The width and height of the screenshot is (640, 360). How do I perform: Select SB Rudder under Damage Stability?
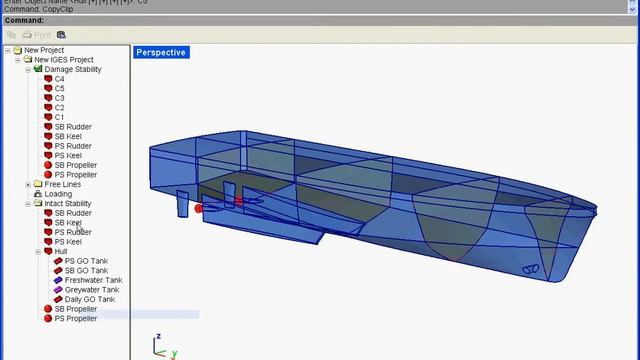pyautogui.click(x=73, y=127)
